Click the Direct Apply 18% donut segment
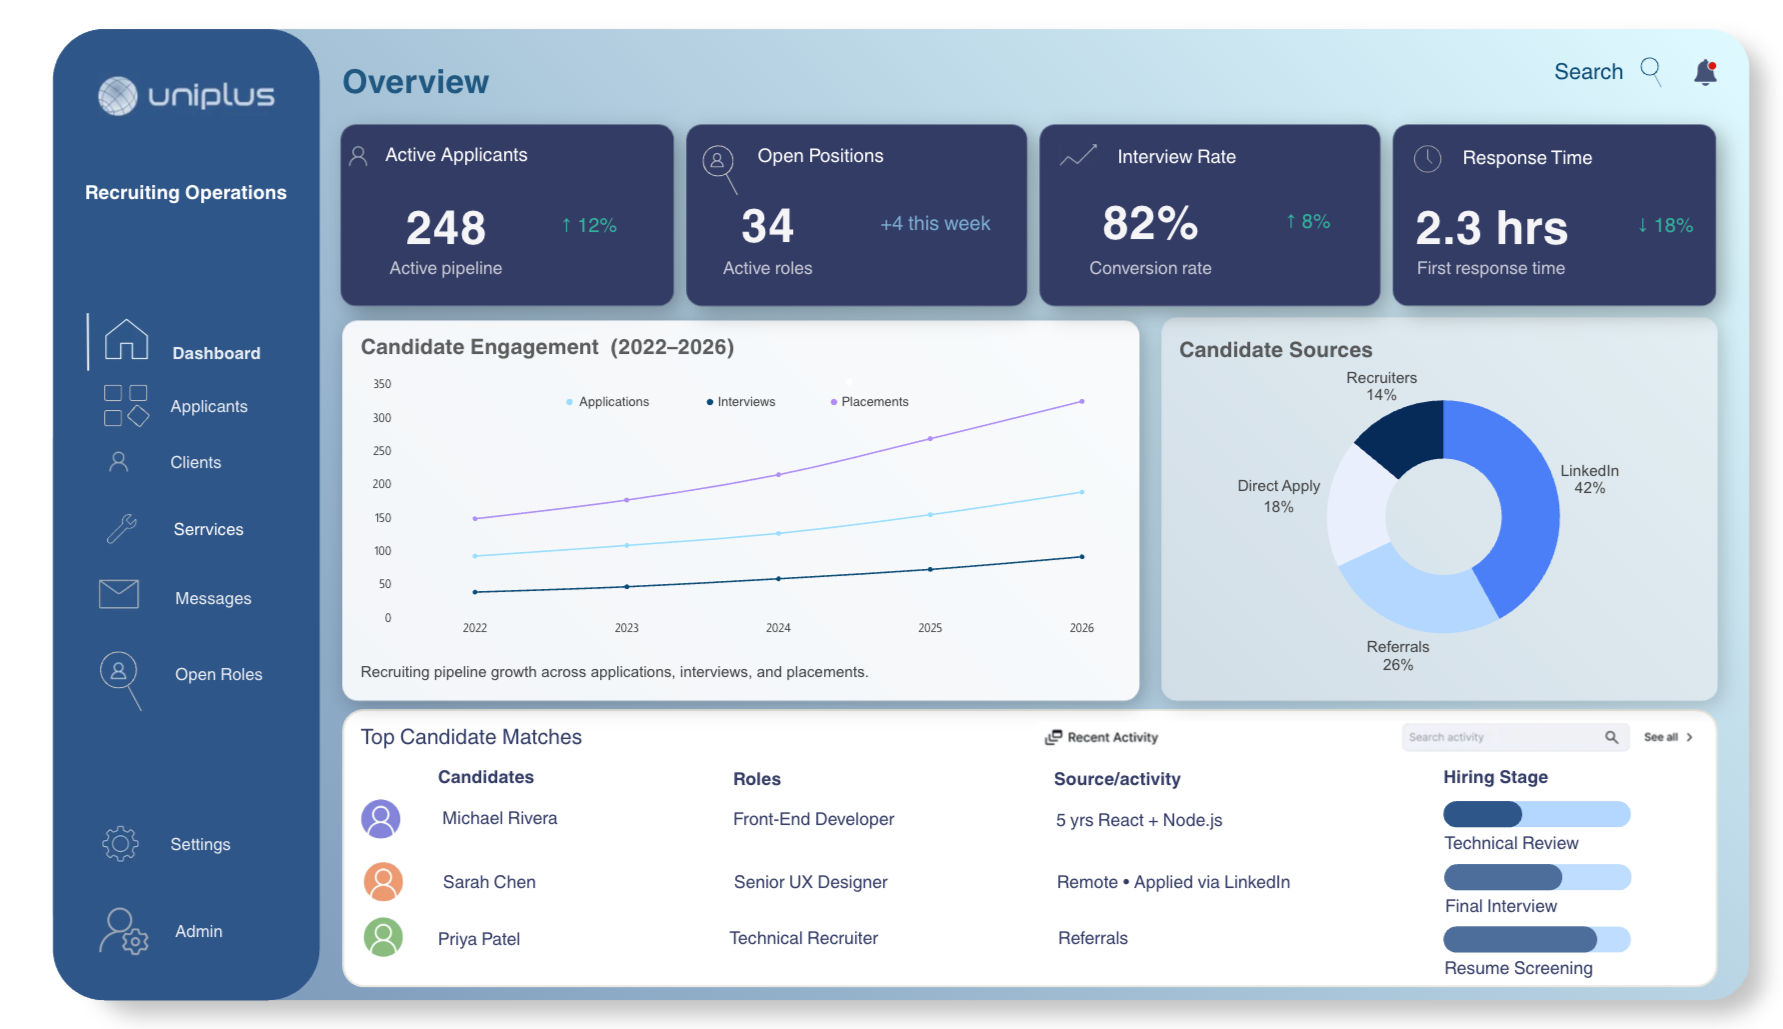1783x1029 pixels. pos(1357,508)
